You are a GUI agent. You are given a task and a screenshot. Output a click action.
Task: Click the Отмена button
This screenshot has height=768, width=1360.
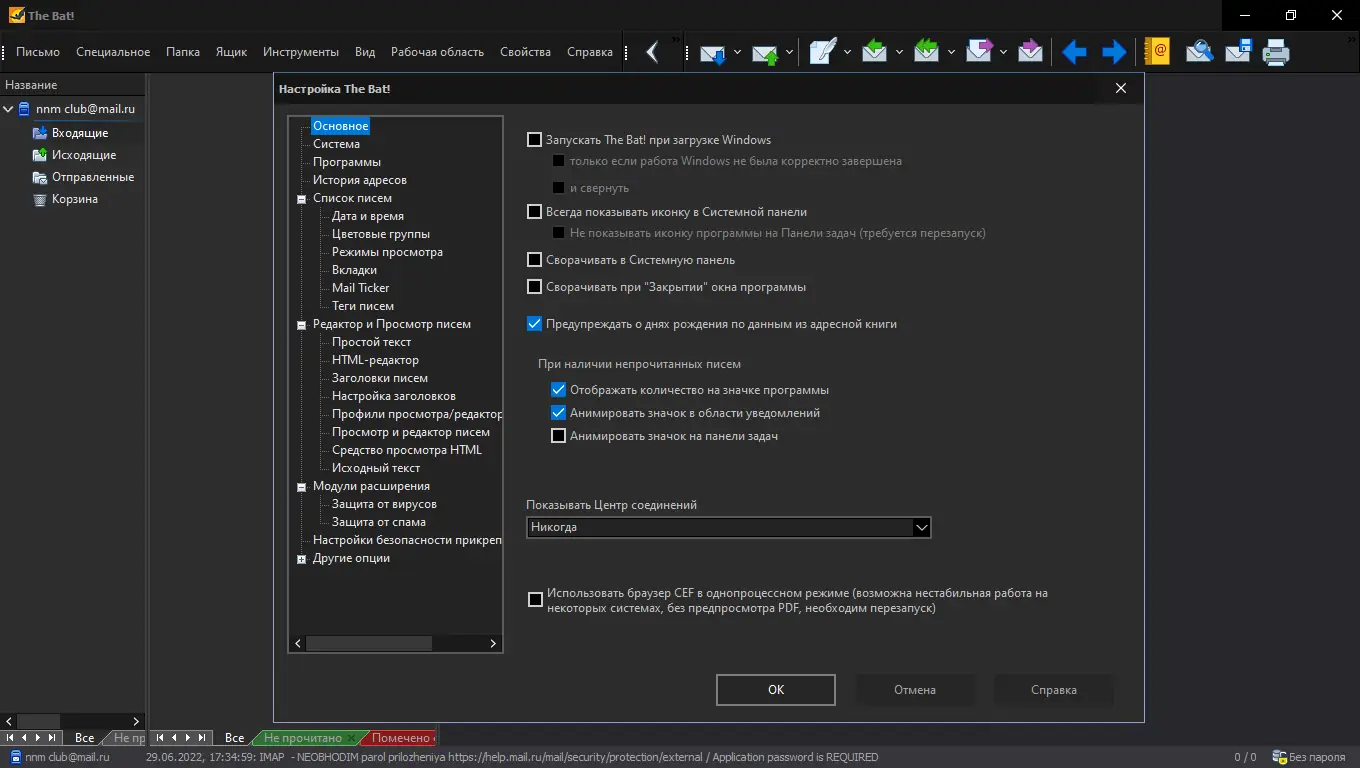[915, 690]
